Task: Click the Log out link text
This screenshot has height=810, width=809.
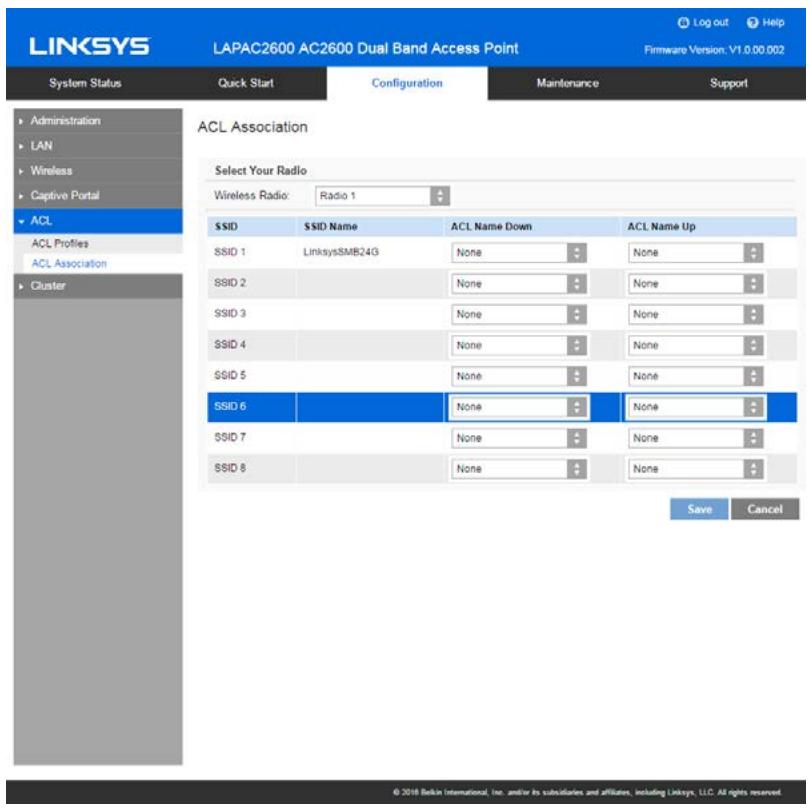Action: 710,23
